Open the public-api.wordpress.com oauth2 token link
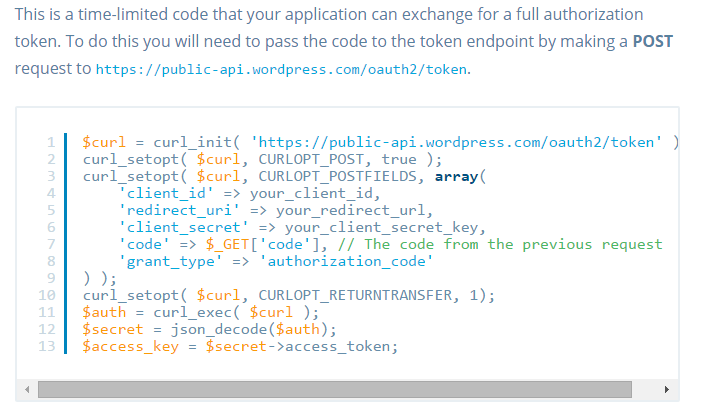This screenshot has height=412, width=718. (281, 70)
